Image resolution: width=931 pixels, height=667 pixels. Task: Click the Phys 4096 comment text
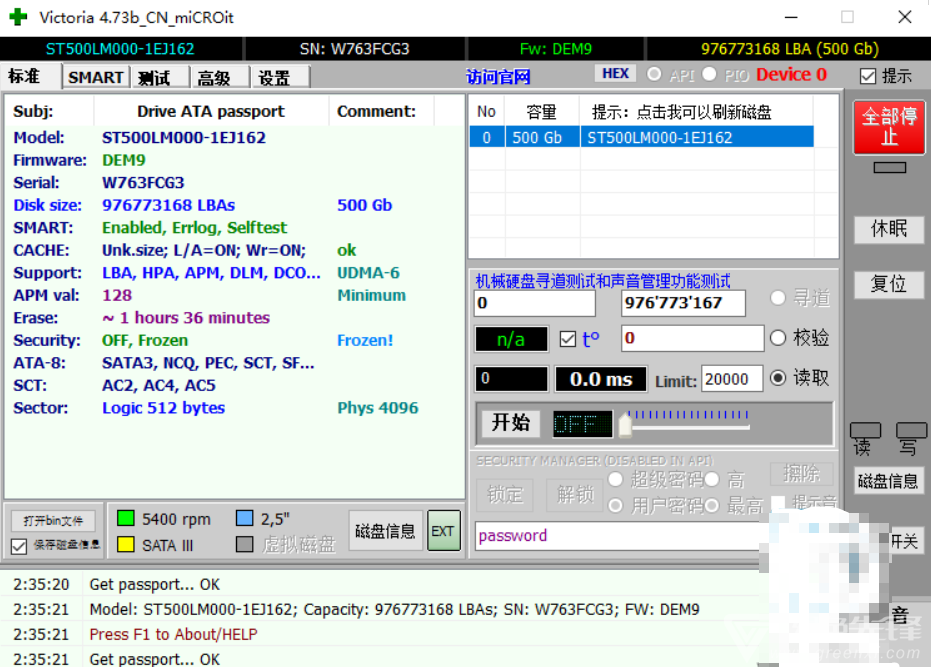click(378, 408)
